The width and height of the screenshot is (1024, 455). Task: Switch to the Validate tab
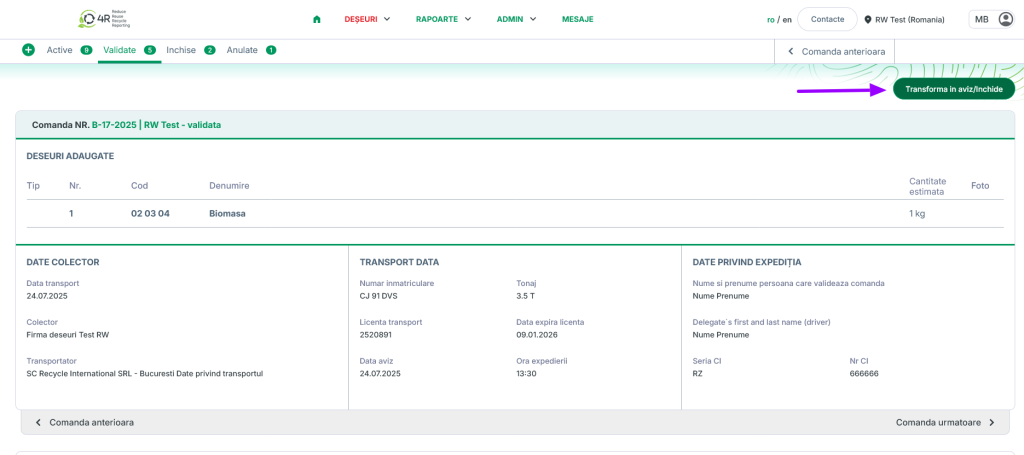pyautogui.click(x=119, y=50)
